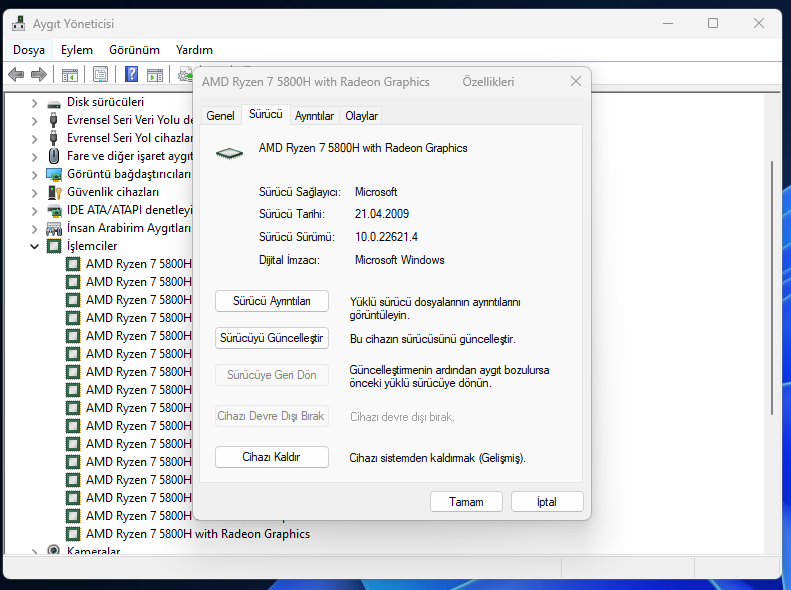Click the driver version 10.0.22621.4

coord(386,237)
